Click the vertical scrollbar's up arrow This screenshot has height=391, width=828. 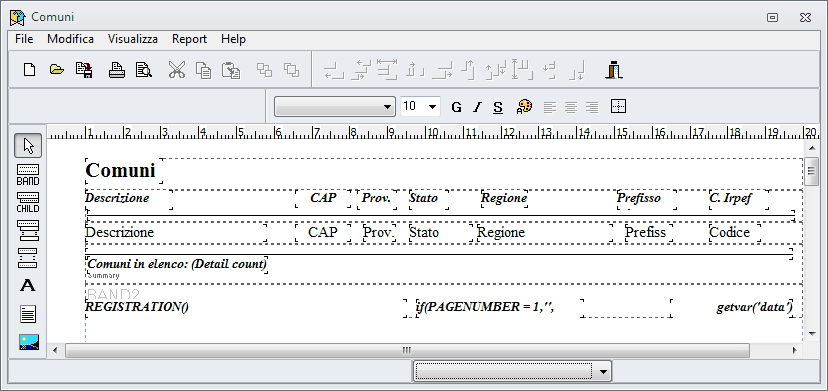(812, 147)
